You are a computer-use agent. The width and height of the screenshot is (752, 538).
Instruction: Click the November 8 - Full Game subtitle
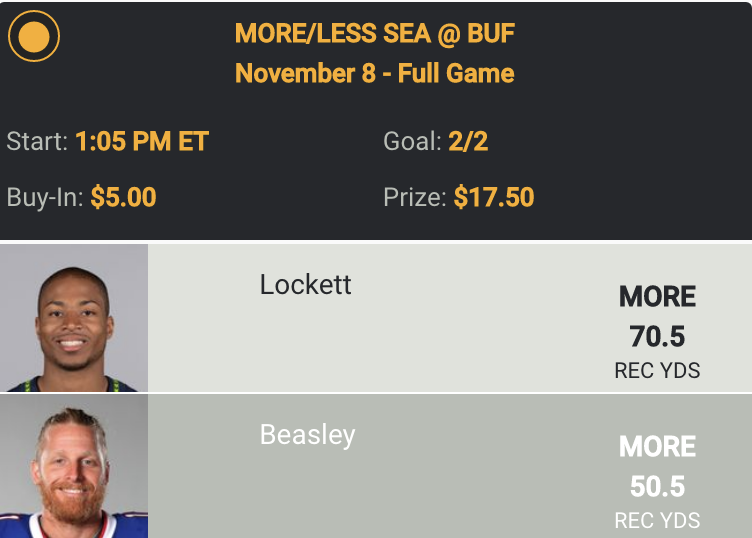click(x=374, y=74)
